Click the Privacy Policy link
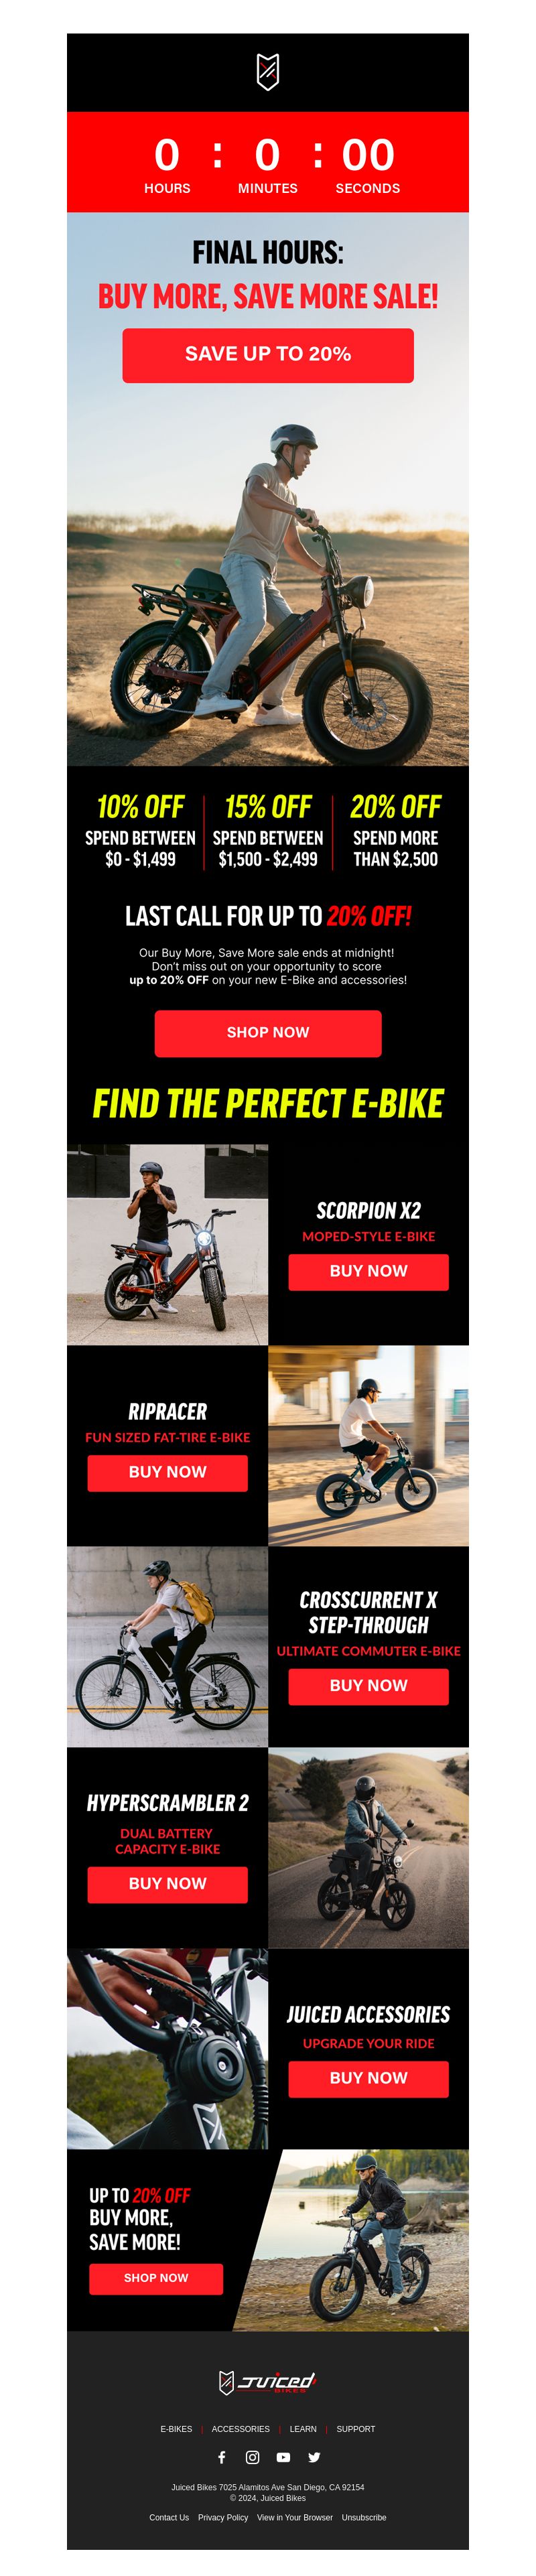This screenshot has width=536, height=2576. coord(223,2517)
